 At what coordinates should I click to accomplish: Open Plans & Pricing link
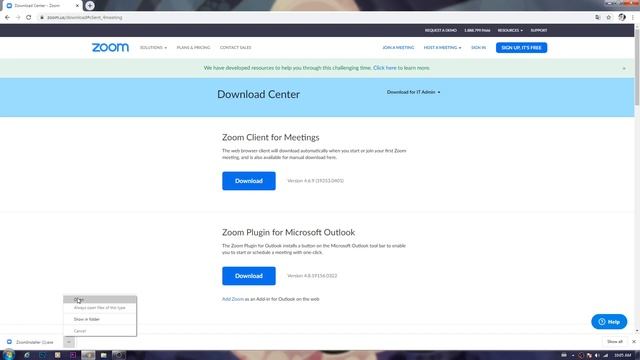(193, 48)
